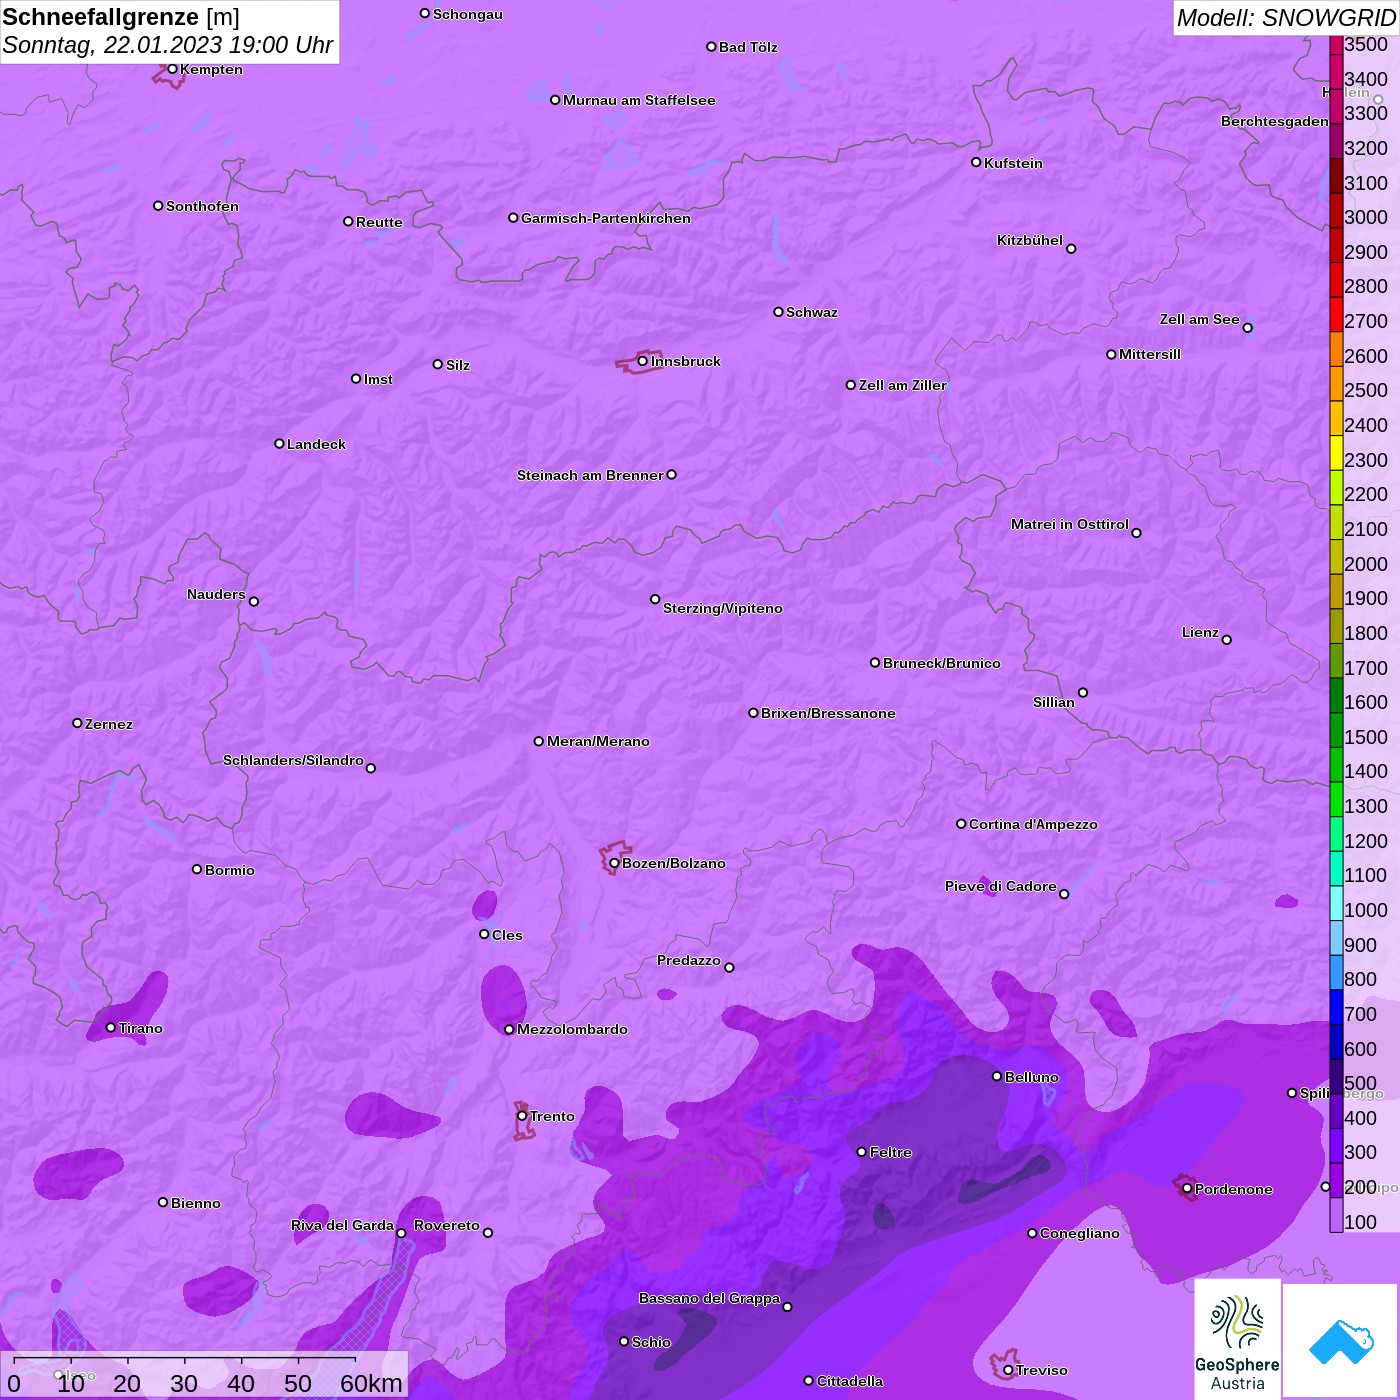Viewport: 1400px width, 1400px height.
Task: Click the Belluno marker dot
Action: click(997, 1076)
